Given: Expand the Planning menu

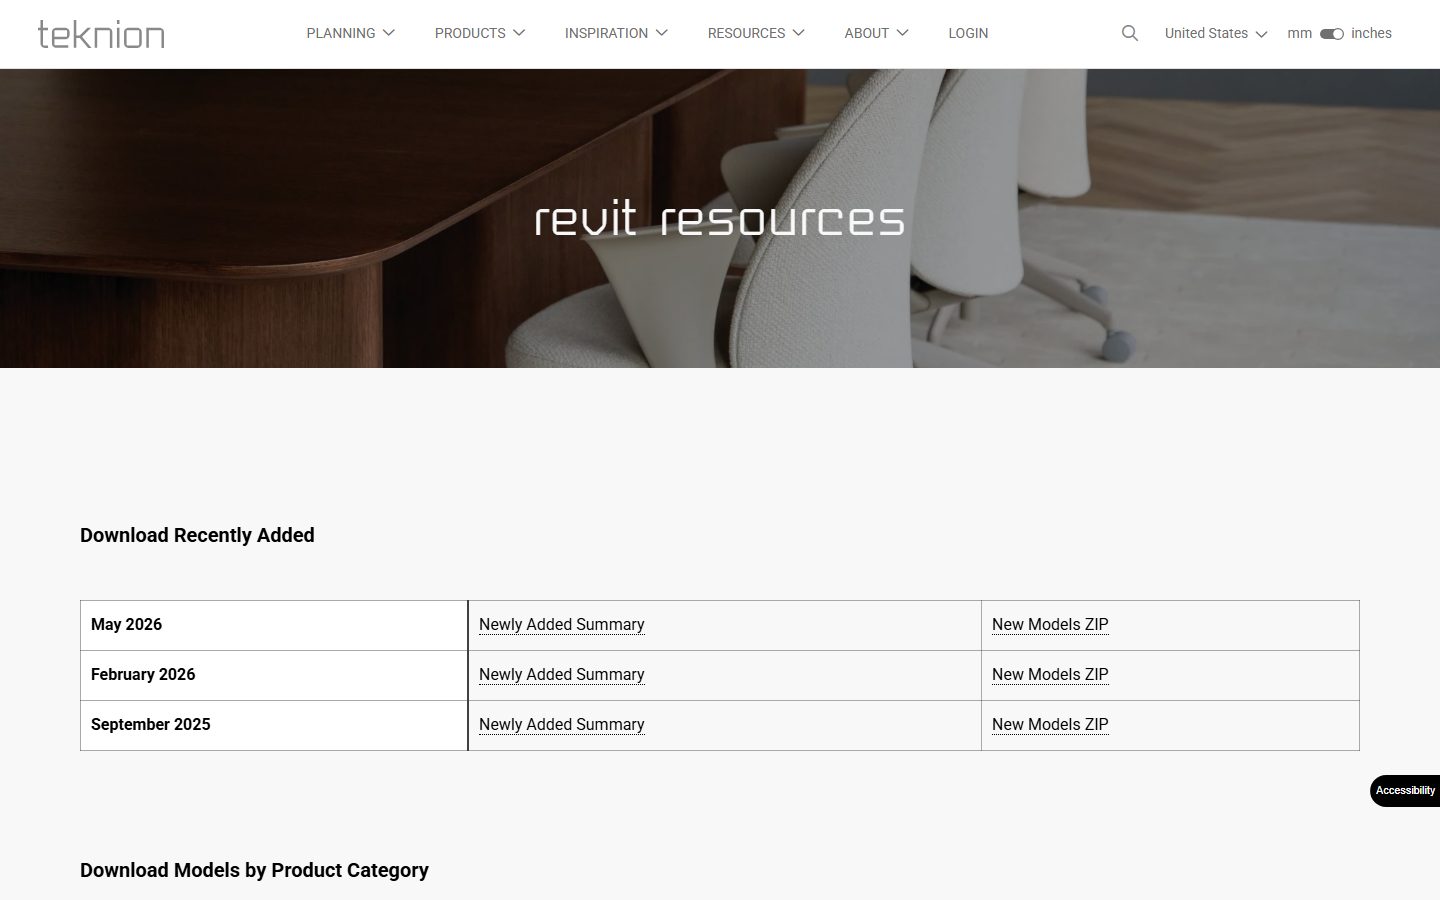Looking at the screenshot, I should [351, 33].
